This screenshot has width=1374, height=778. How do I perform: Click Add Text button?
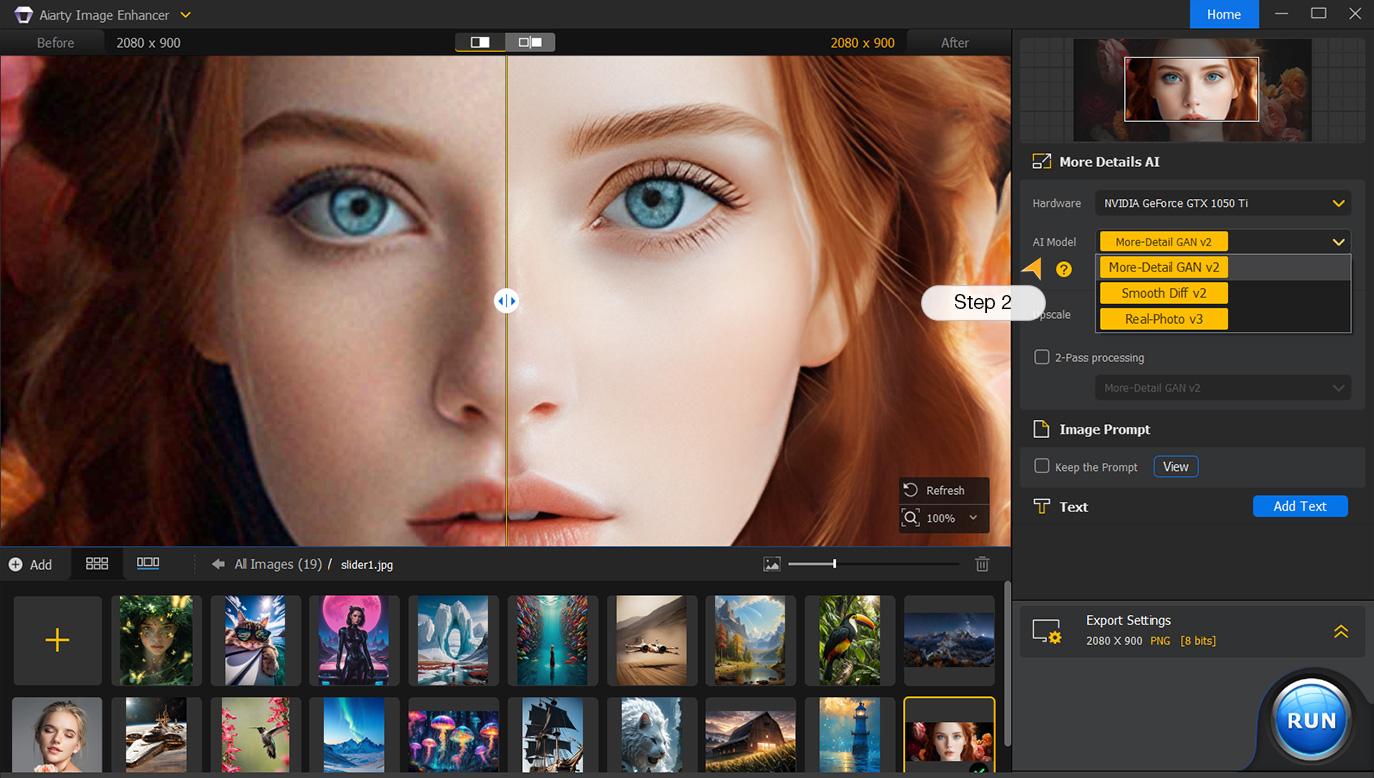(1300, 506)
